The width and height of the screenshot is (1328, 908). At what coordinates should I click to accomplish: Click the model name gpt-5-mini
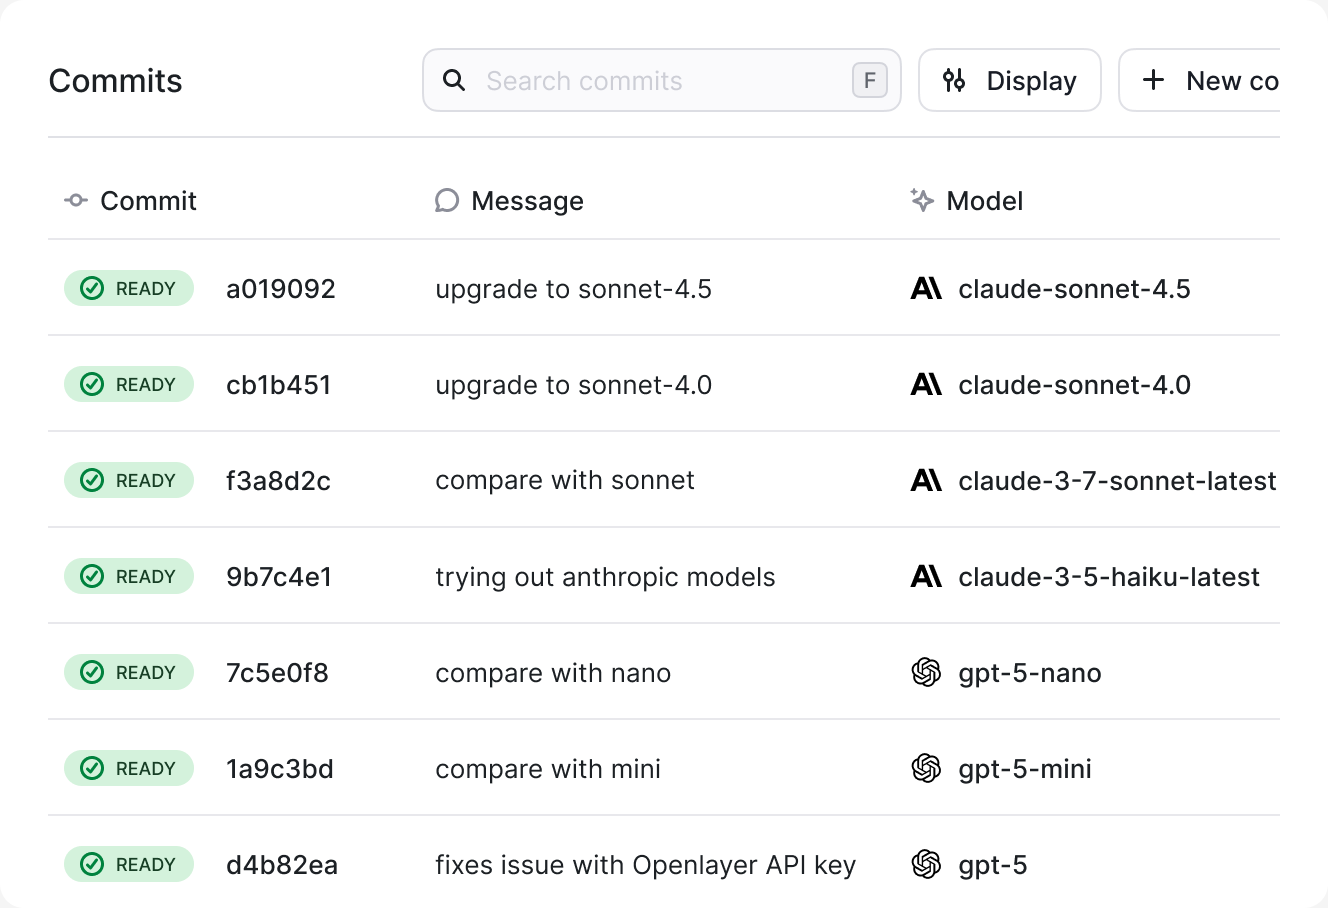(x=1025, y=769)
